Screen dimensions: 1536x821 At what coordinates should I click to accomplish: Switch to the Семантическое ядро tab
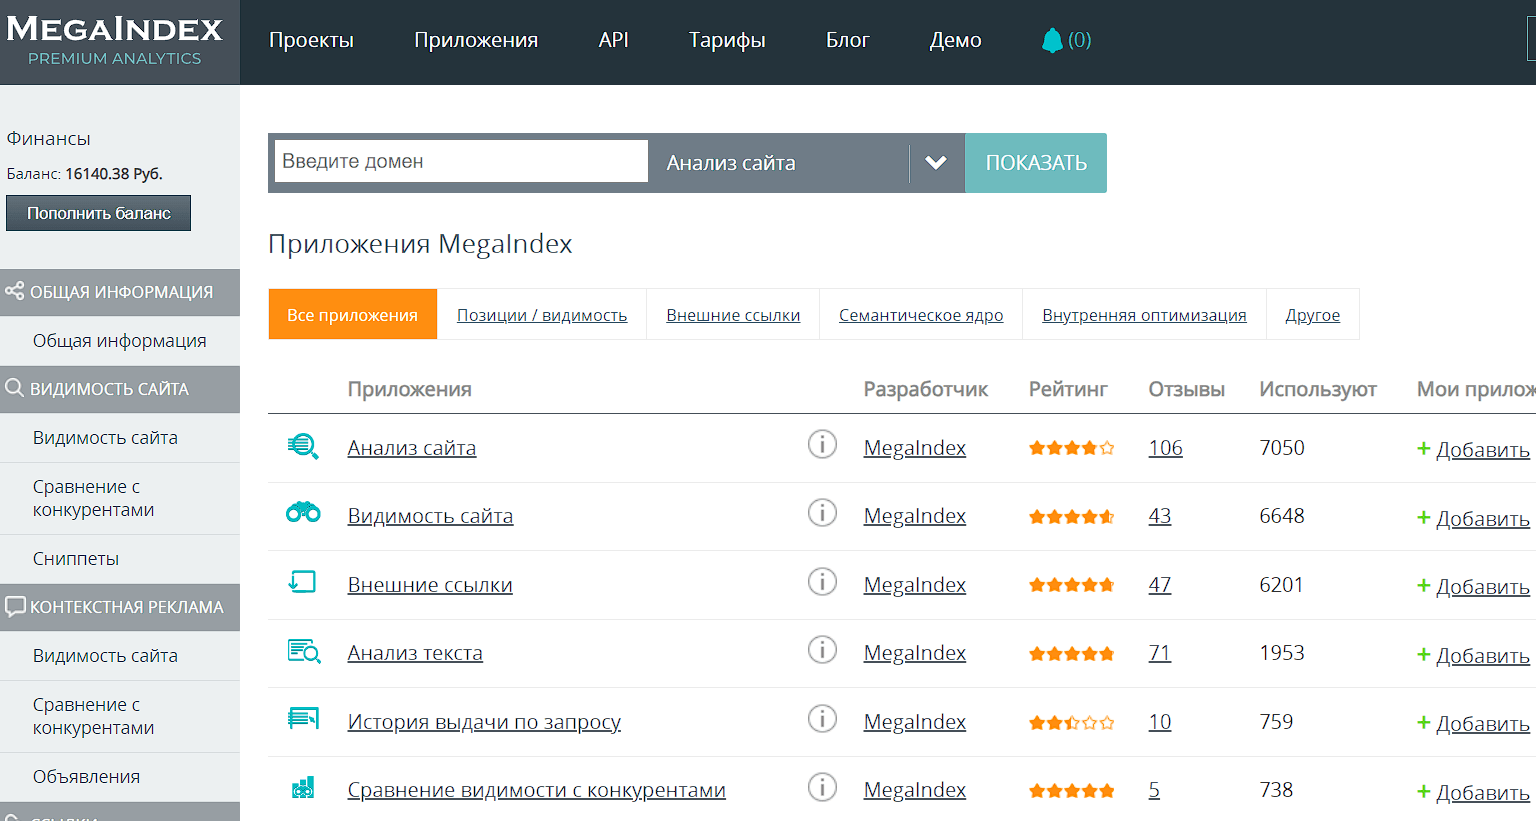click(x=921, y=315)
